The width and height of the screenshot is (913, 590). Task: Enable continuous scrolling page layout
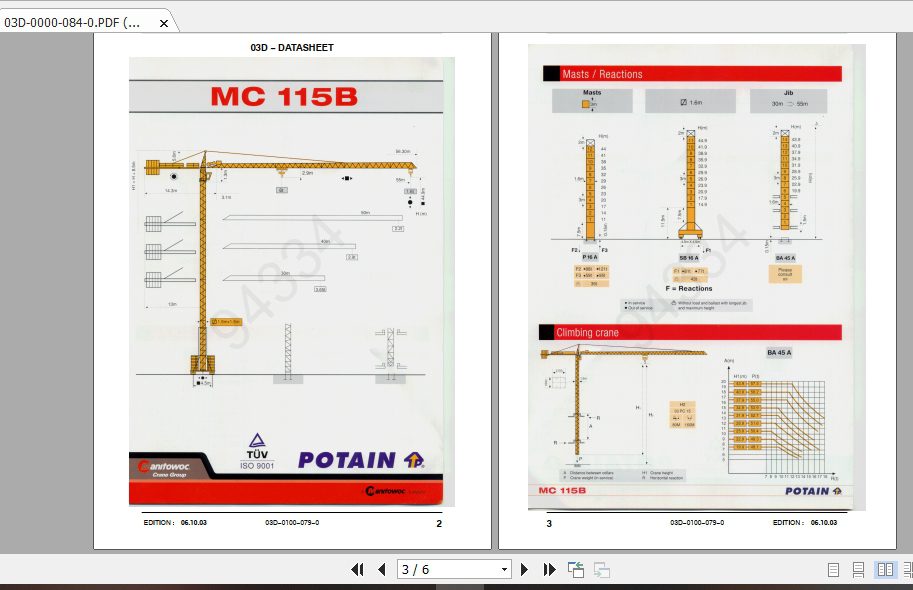[x=858, y=569]
